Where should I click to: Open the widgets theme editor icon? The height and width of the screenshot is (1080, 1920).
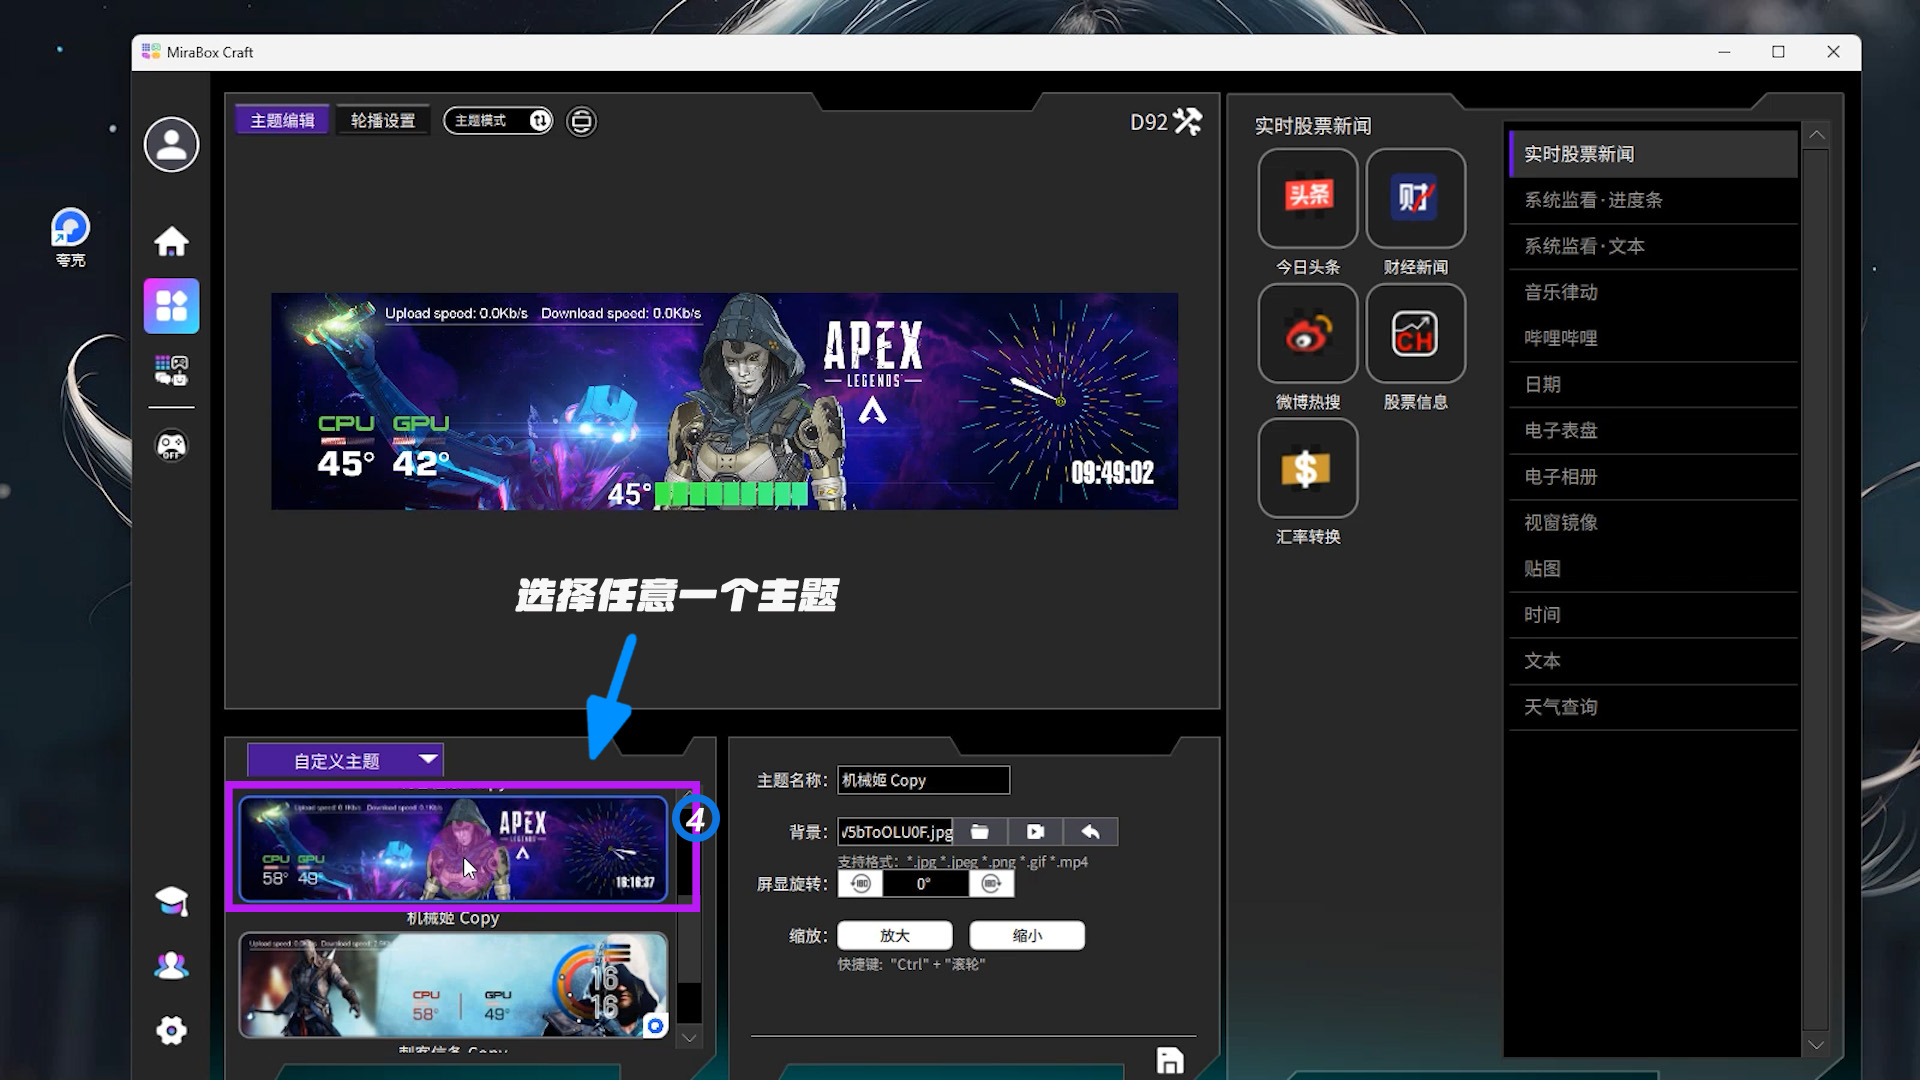[171, 306]
